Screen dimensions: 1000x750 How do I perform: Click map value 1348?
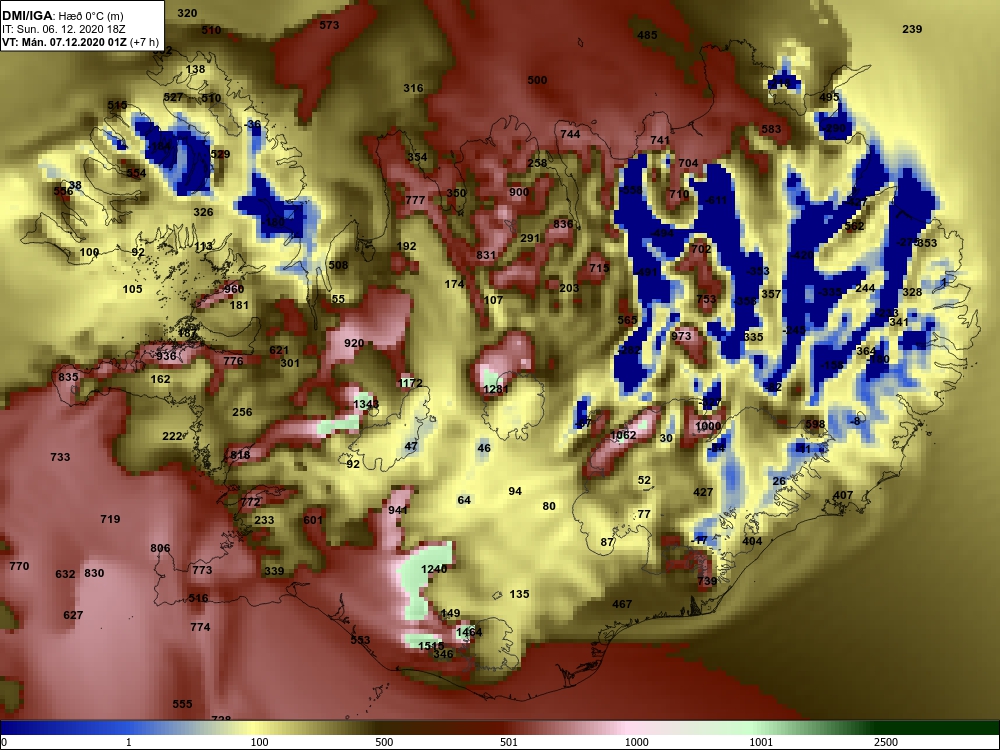[x=366, y=404]
